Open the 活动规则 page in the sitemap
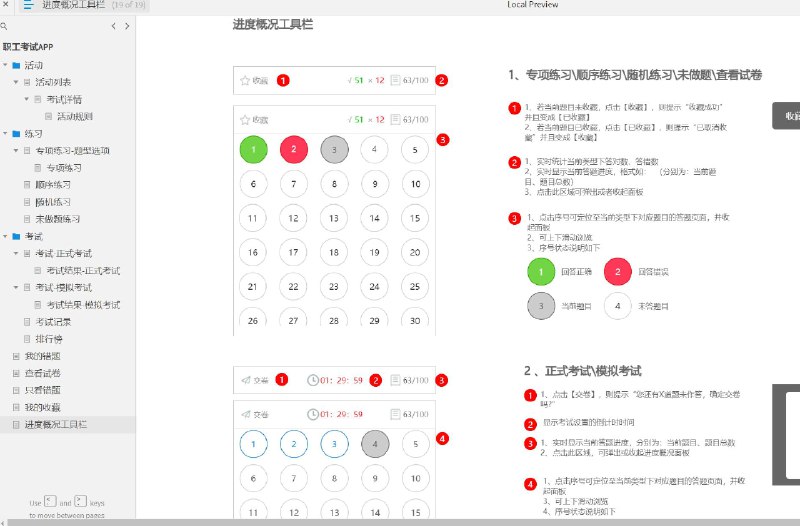 tap(74, 116)
